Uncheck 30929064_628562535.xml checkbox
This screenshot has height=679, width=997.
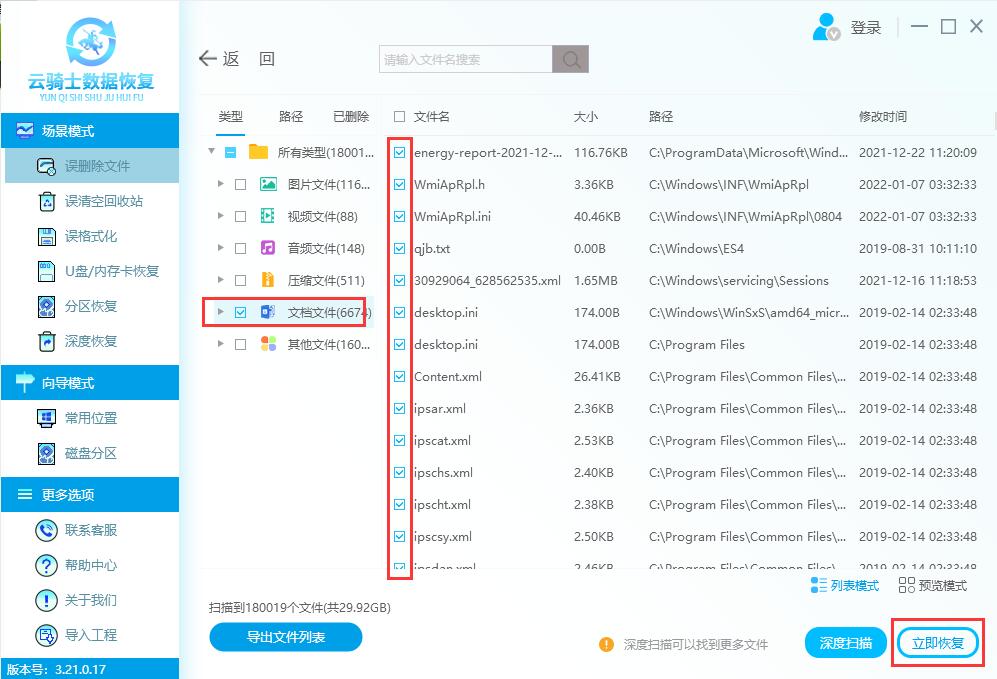click(399, 280)
